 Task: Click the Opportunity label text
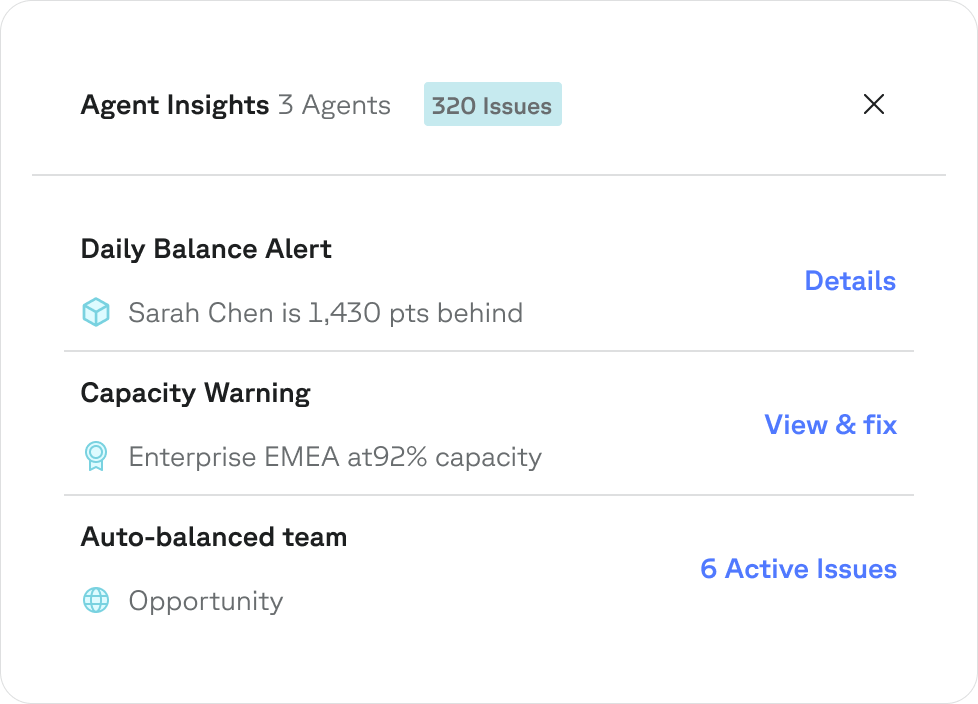(206, 601)
